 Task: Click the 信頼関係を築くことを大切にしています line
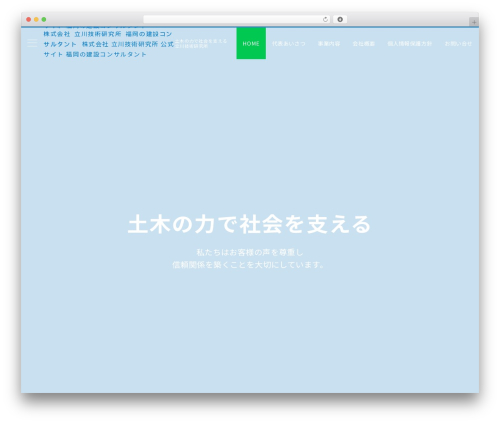coord(248,265)
